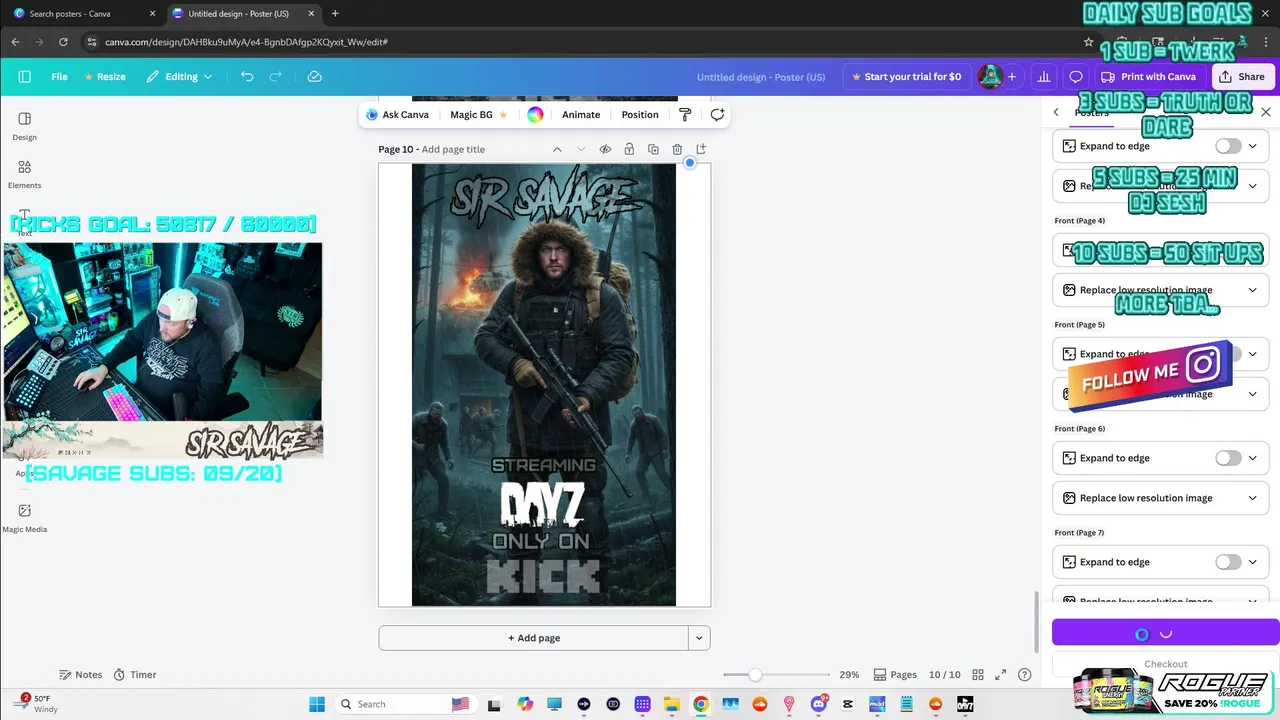The height and width of the screenshot is (720, 1280).
Task: Enter fullscreen presentation mode
Action: [x=1001, y=675]
